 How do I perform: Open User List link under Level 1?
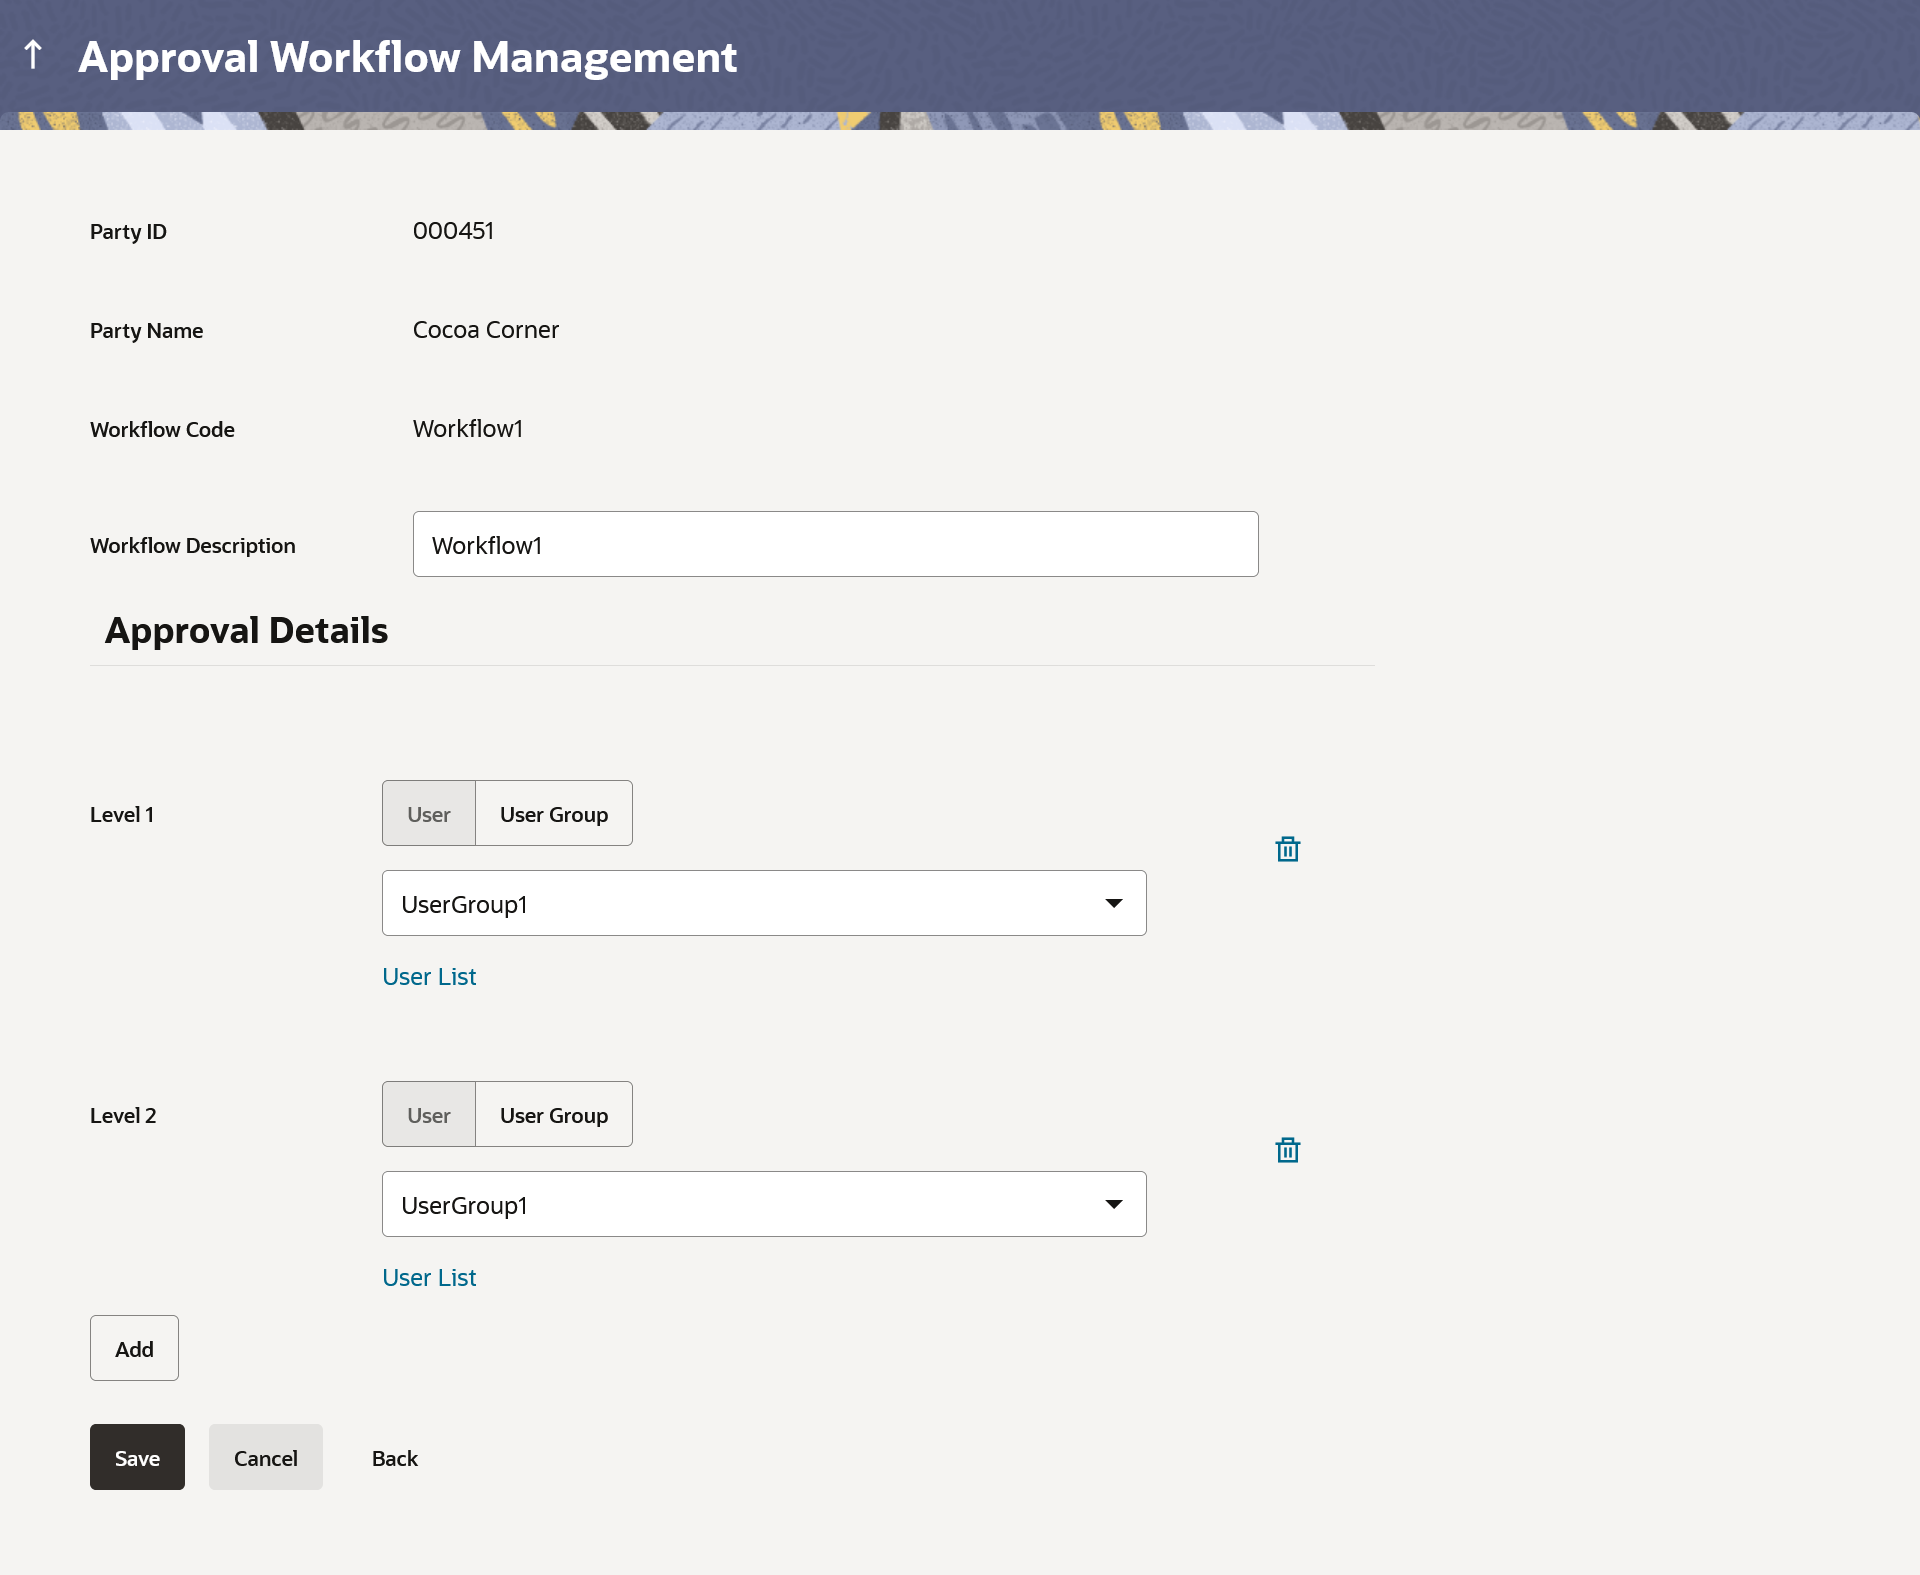[x=429, y=977]
